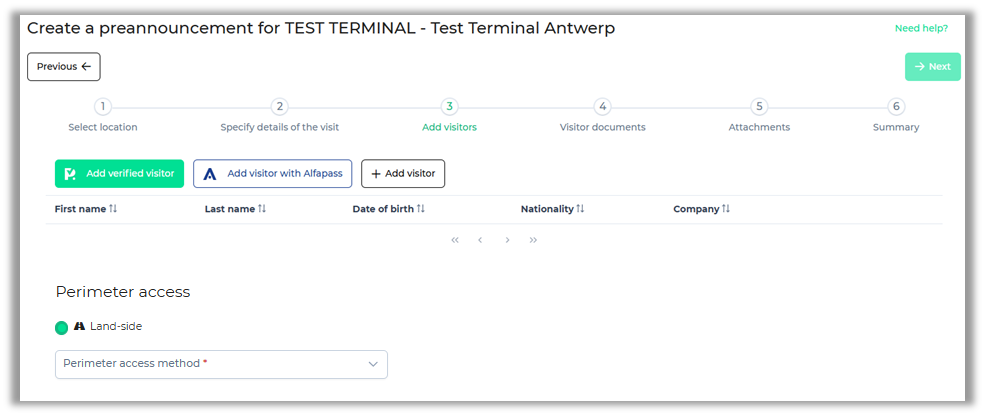Viewport: 985px width, 416px height.
Task: Click Add visitor with Alfapass button
Action: coord(272,174)
